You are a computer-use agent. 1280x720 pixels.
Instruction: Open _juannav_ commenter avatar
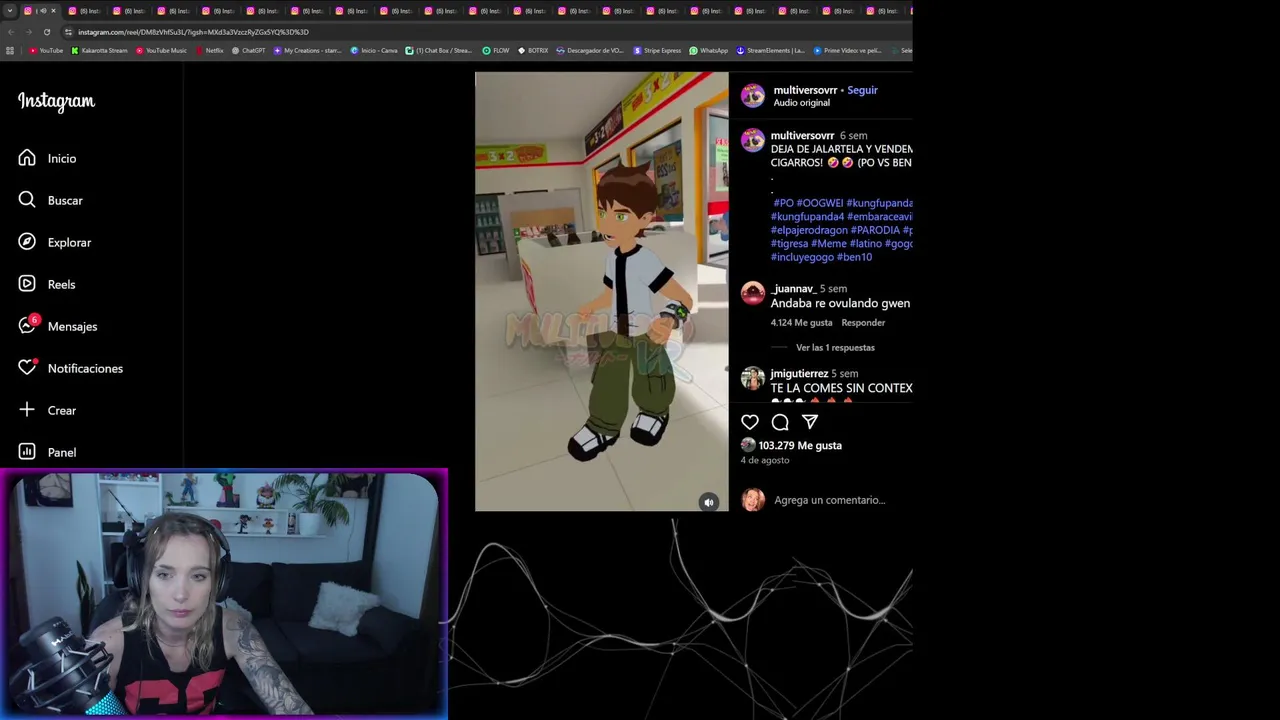point(753,294)
